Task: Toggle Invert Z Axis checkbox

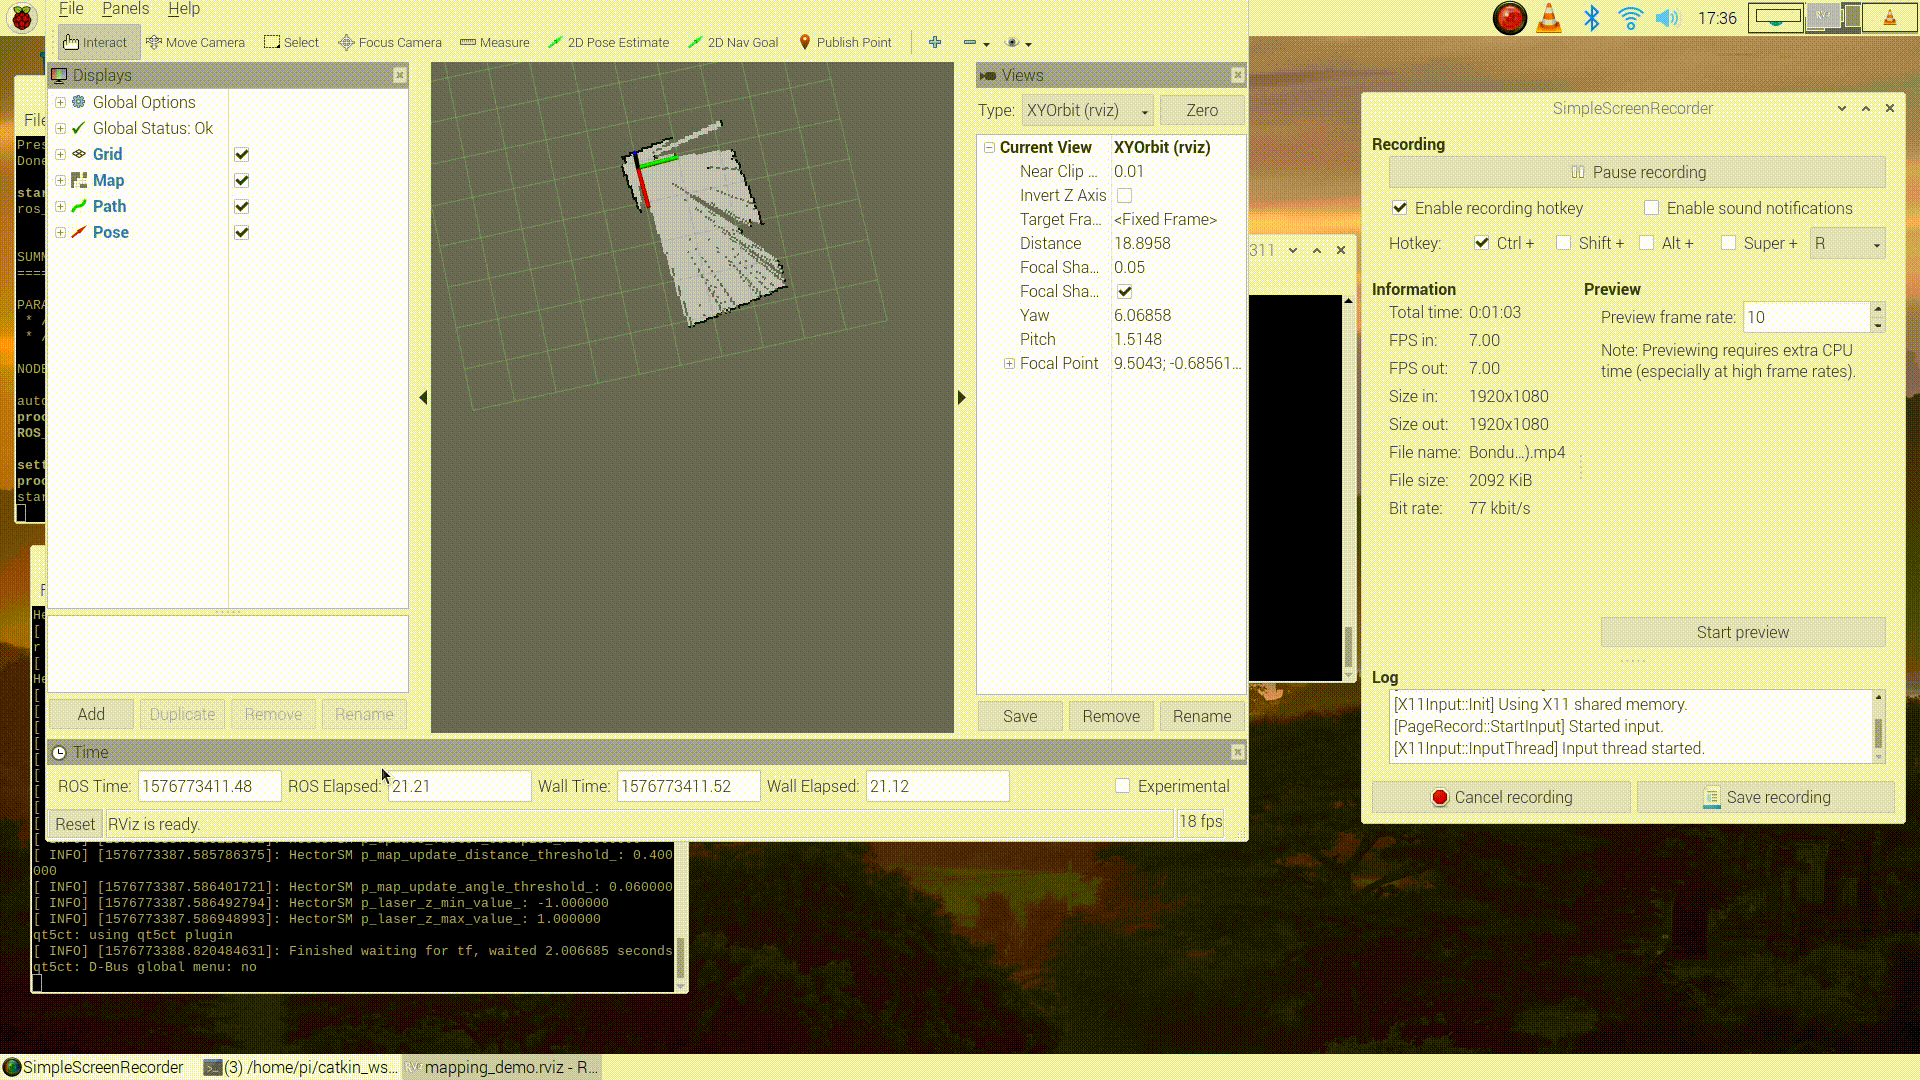Action: click(1124, 195)
